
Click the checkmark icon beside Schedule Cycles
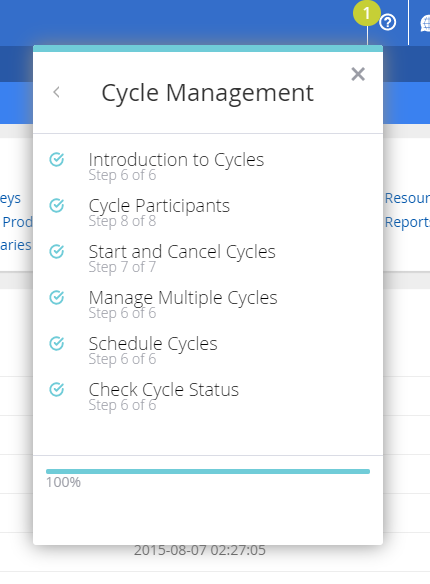click(57, 343)
